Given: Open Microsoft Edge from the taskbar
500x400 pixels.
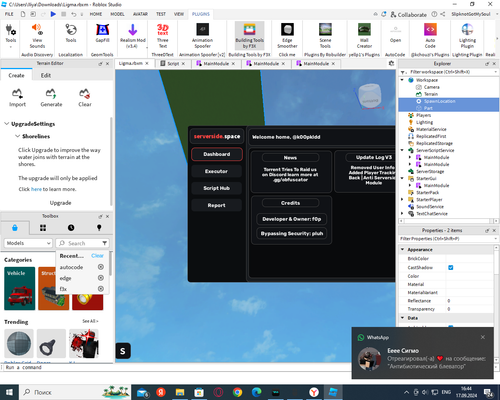Looking at the screenshot, I should [256, 392].
